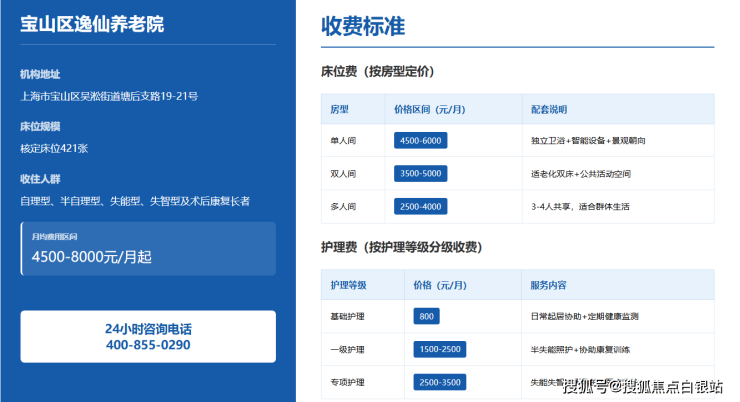Click the 月均费用区间 small label
This screenshot has height=402, width=740.
(54, 236)
